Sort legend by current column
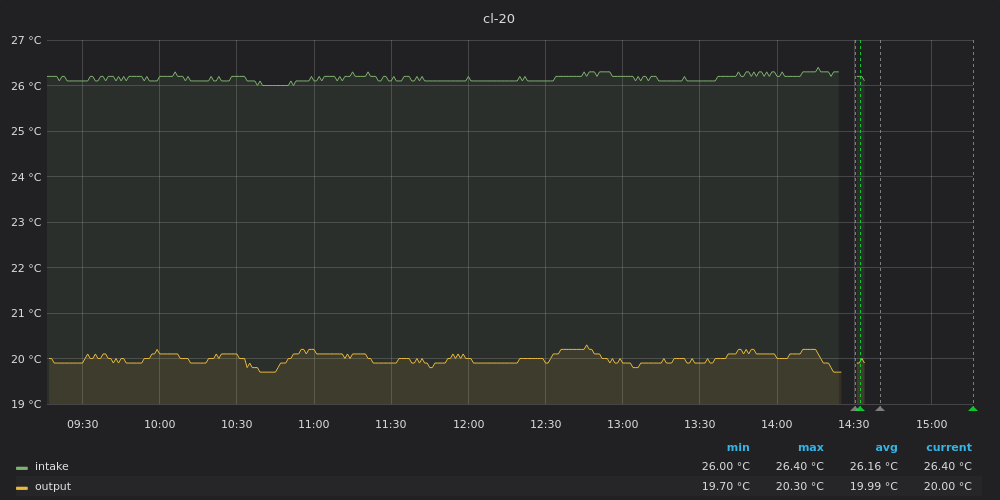1000x500 pixels. (948, 448)
